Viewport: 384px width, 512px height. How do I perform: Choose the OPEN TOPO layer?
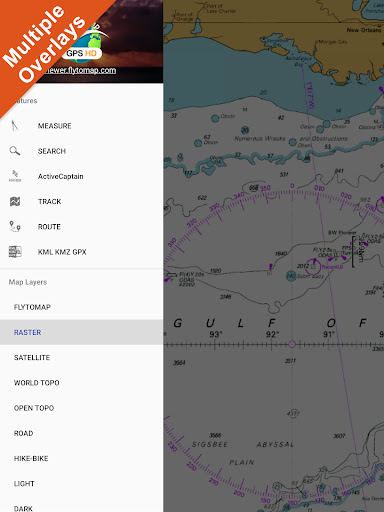pos(81,408)
